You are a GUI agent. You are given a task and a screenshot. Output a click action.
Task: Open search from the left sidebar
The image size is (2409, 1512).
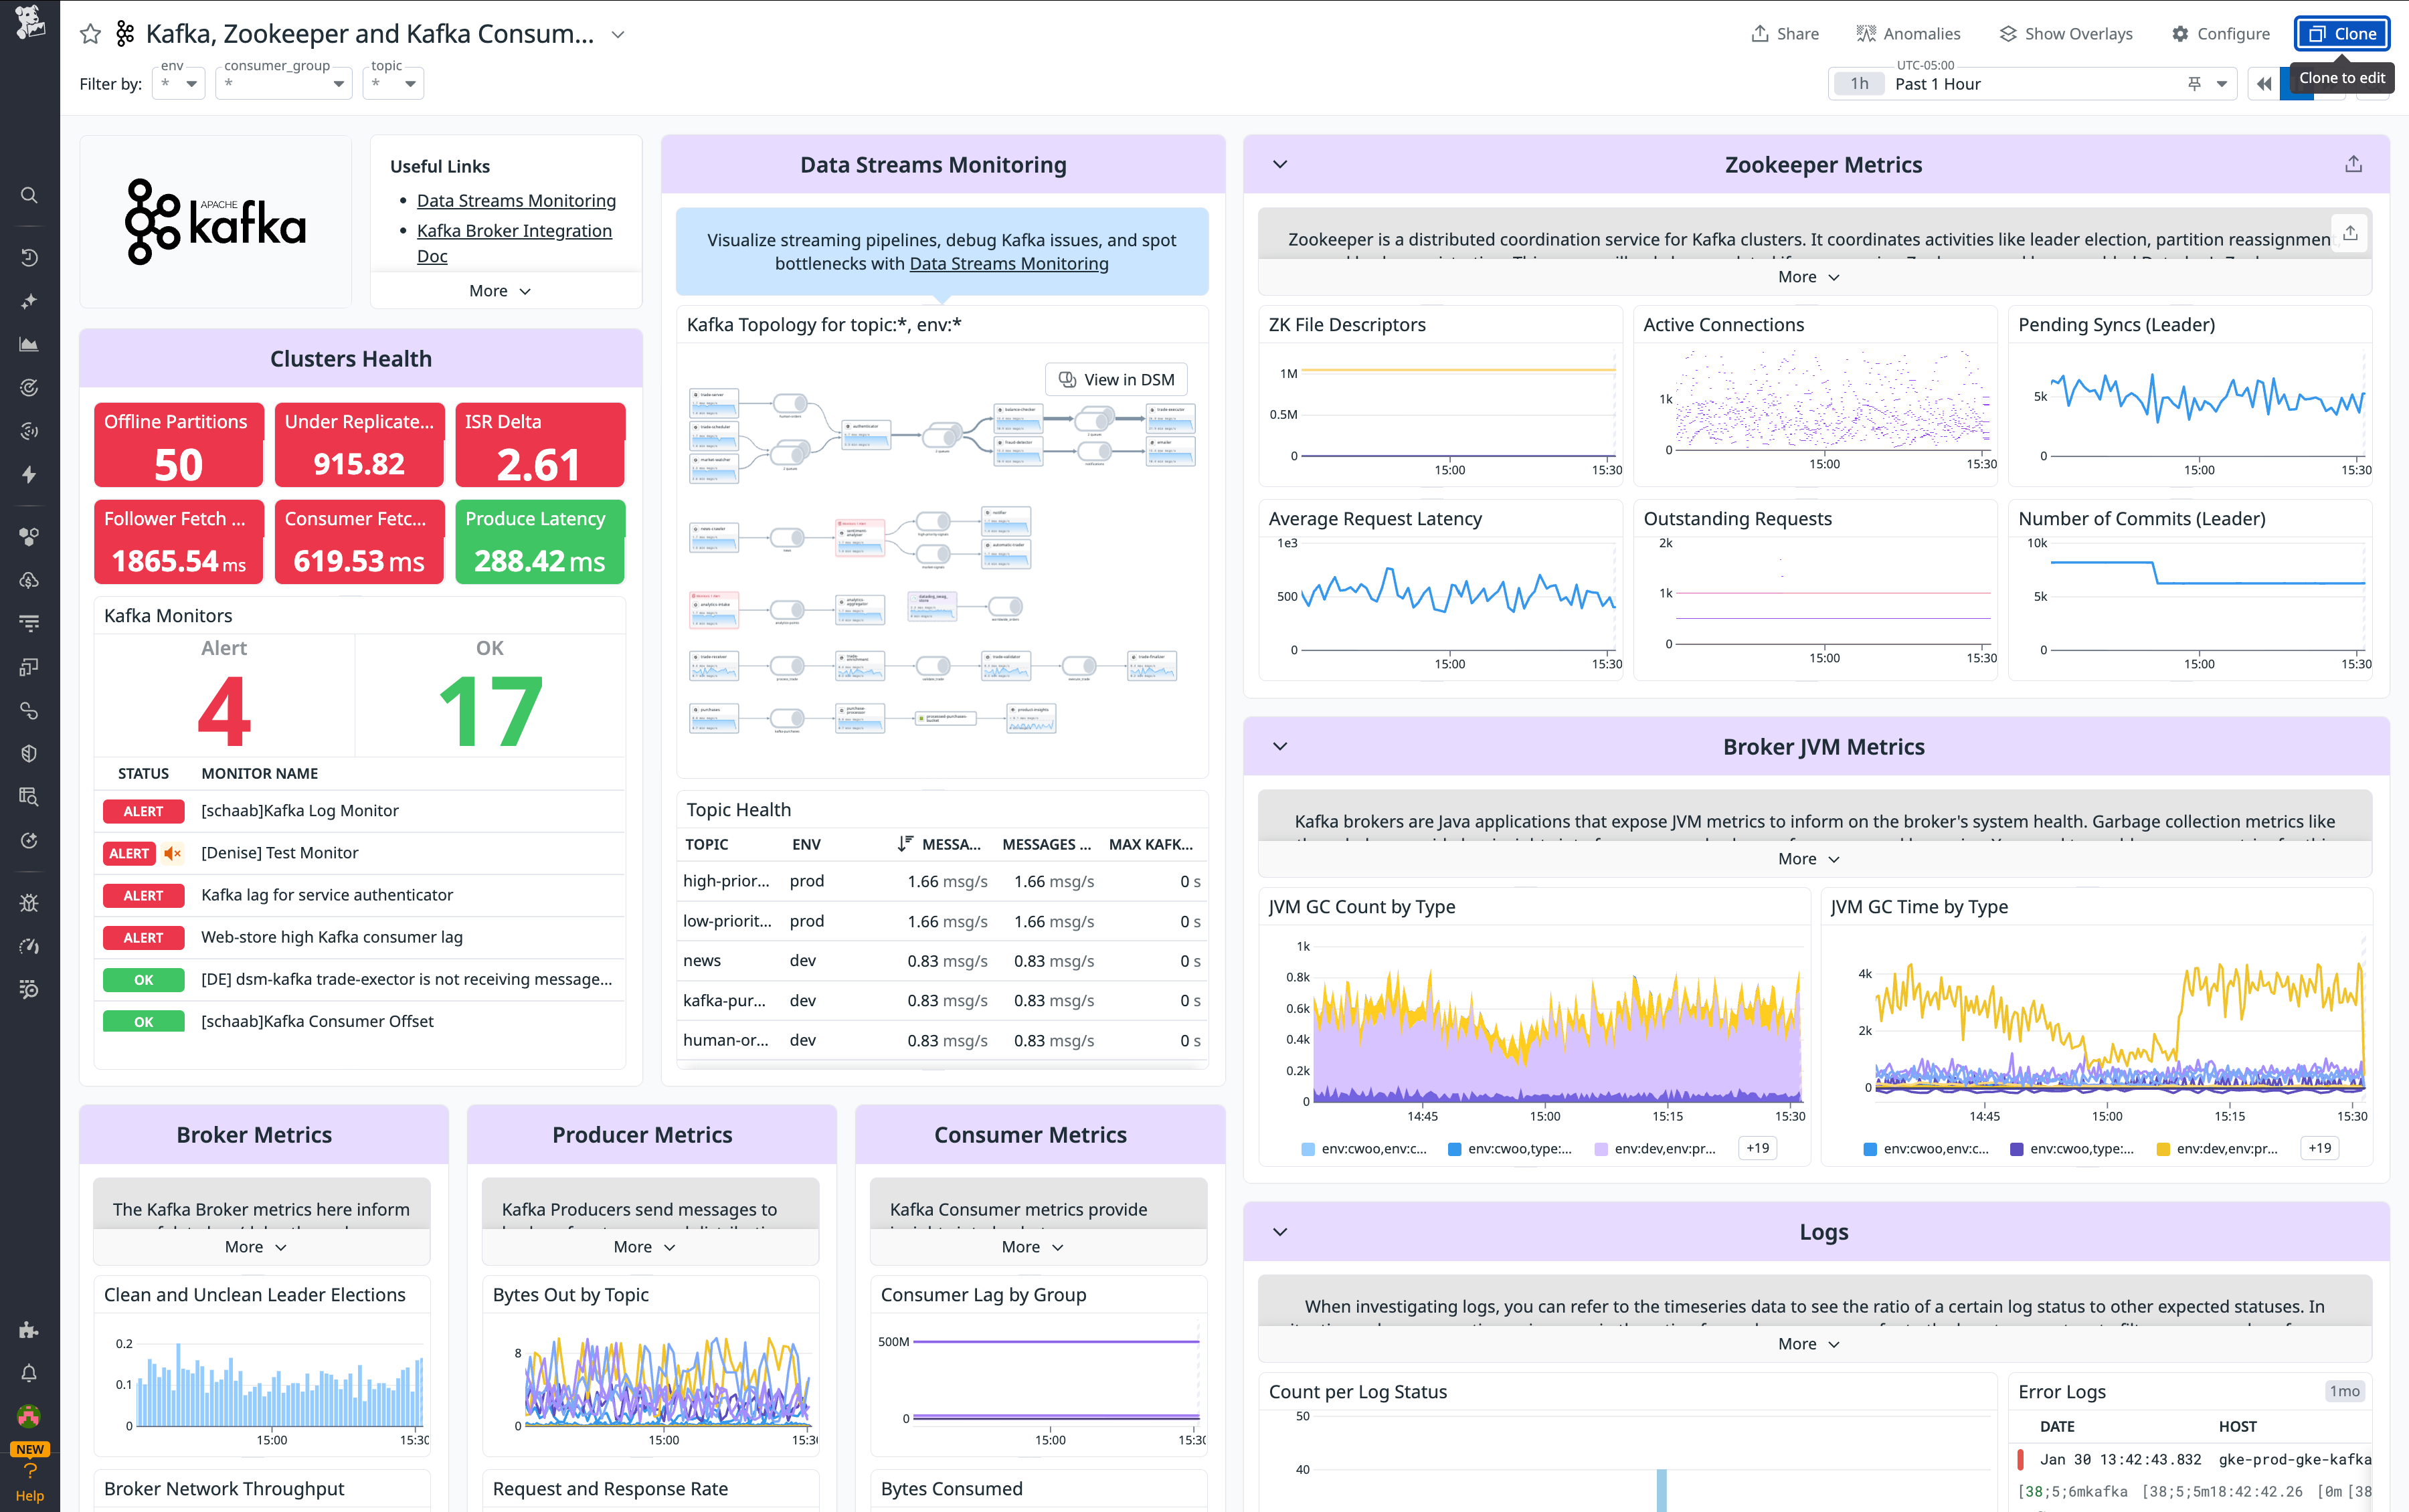tap(29, 195)
